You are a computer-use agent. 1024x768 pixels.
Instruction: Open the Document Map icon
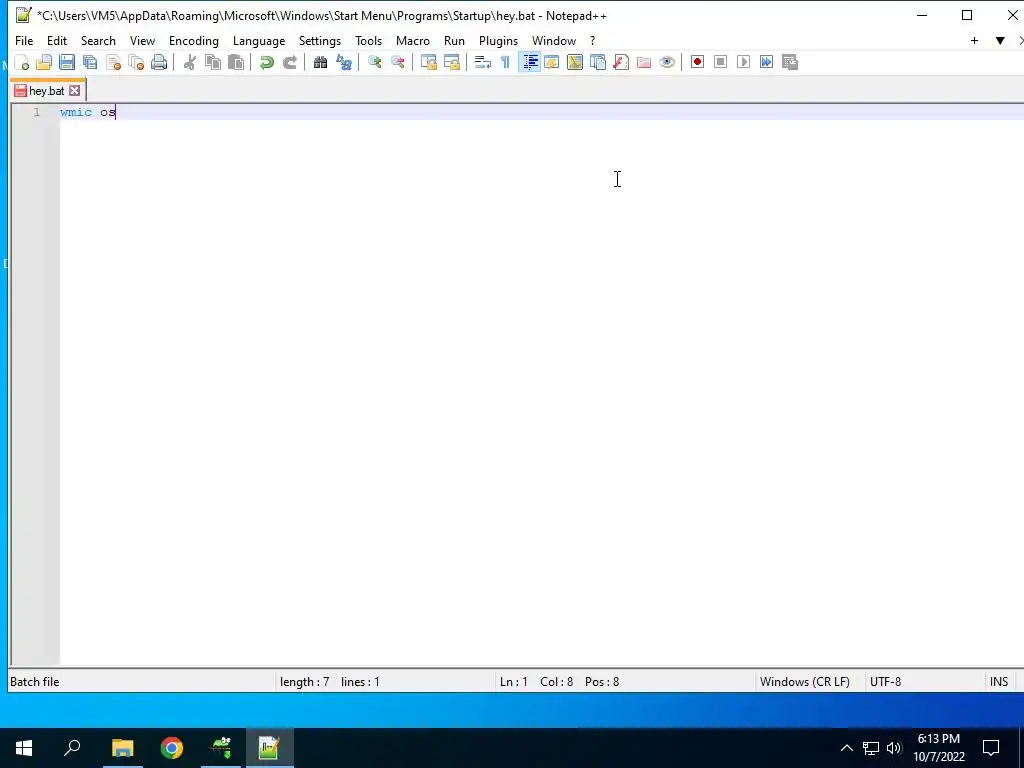click(x=575, y=62)
